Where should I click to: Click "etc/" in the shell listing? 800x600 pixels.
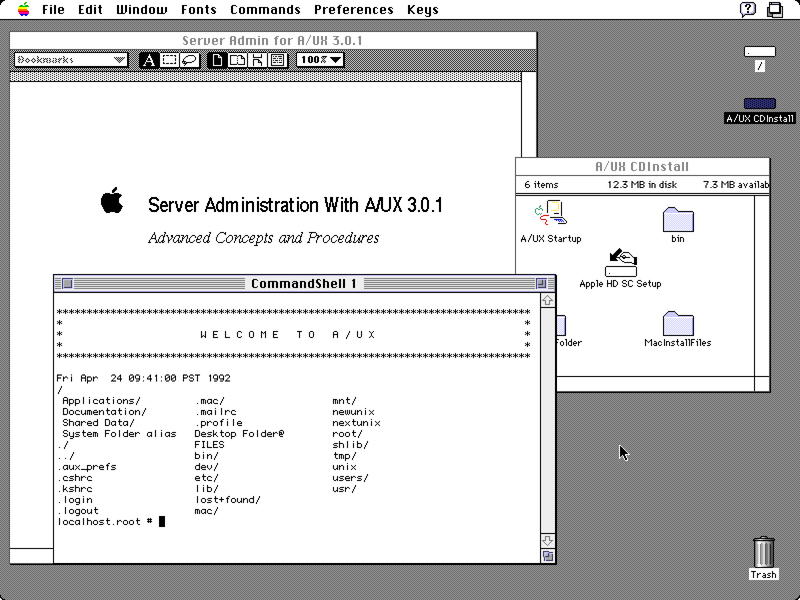click(206, 478)
